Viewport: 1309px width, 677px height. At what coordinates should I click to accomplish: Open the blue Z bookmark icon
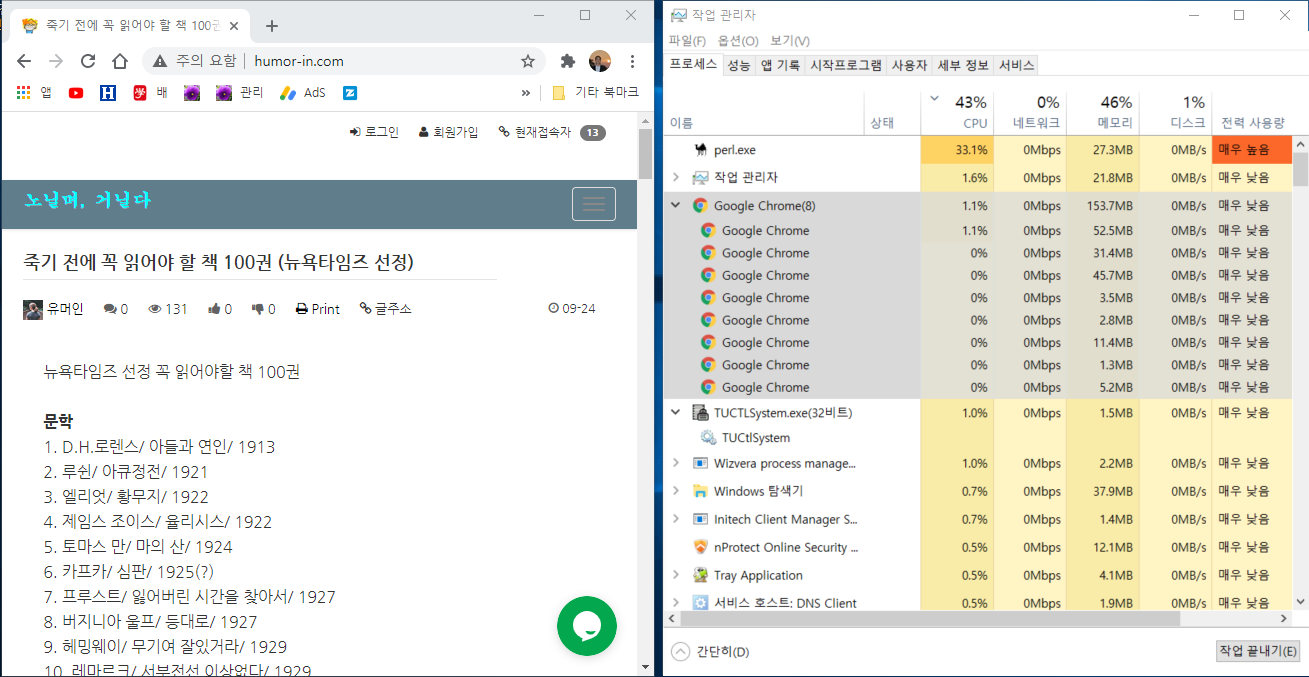(x=350, y=92)
